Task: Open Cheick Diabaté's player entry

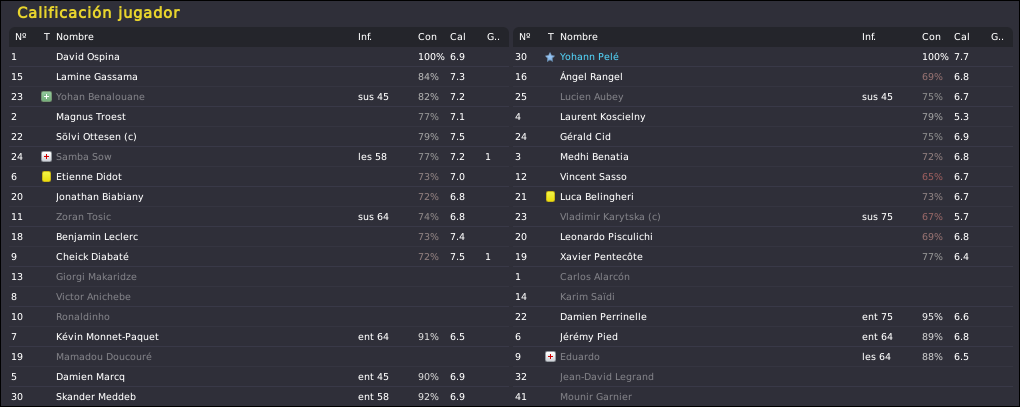Action: click(259, 257)
